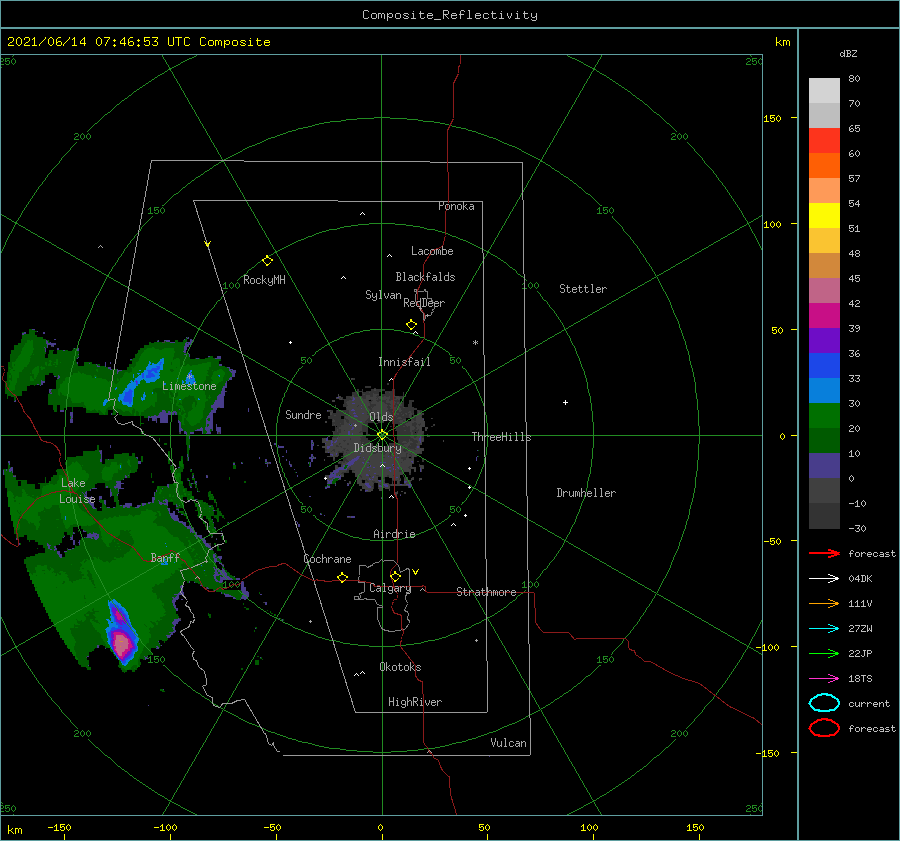Click the Vulcan label
900x841 pixels.
pos(509,743)
